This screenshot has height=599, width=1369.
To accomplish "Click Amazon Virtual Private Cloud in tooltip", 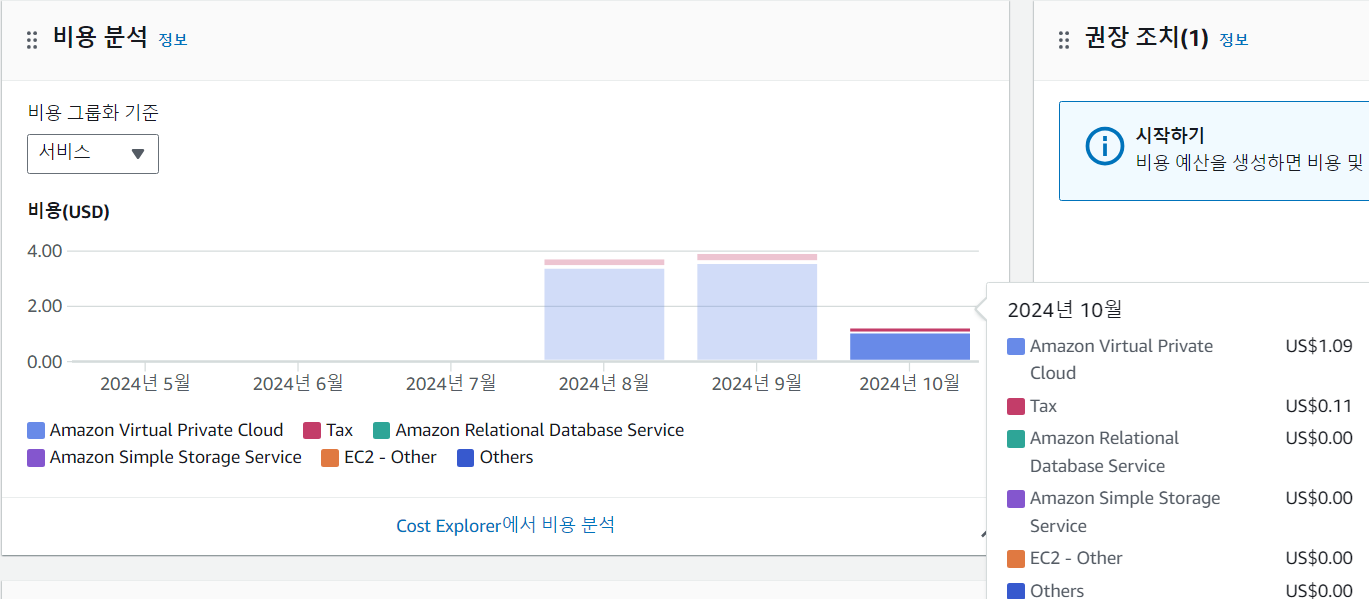I will tap(1121, 359).
